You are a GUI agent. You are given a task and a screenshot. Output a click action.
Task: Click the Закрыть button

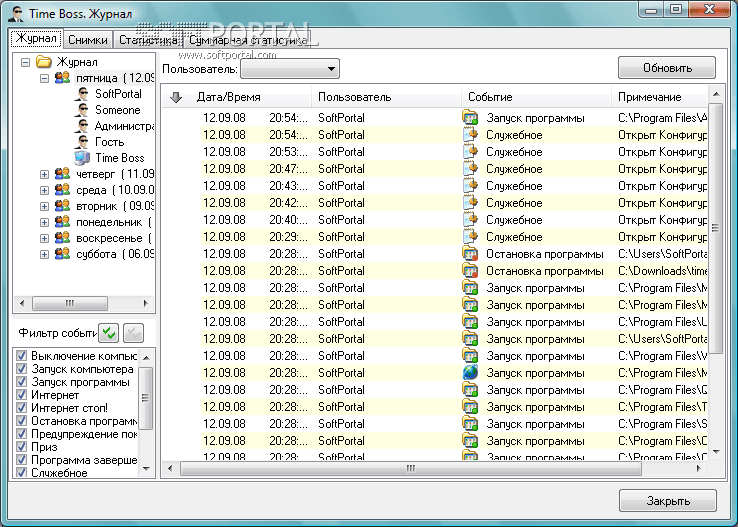click(x=668, y=501)
